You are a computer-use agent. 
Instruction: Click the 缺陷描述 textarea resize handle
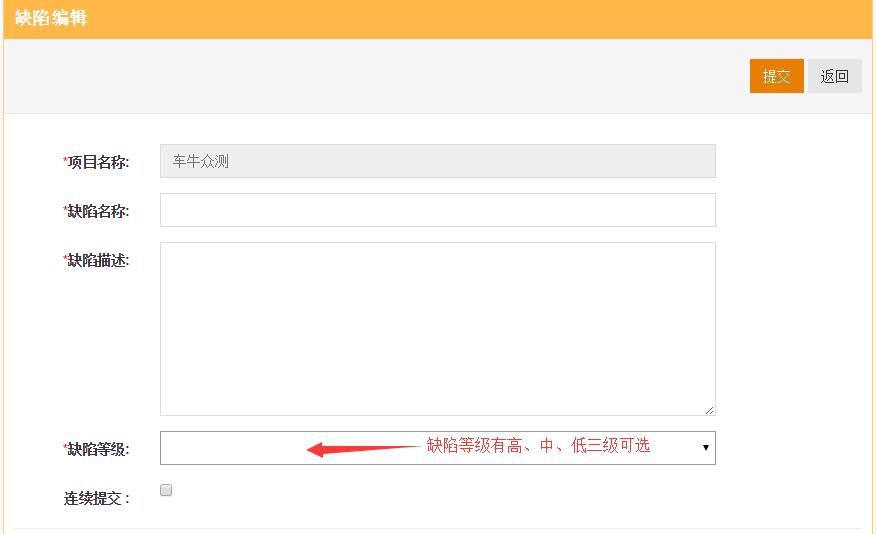click(x=710, y=410)
